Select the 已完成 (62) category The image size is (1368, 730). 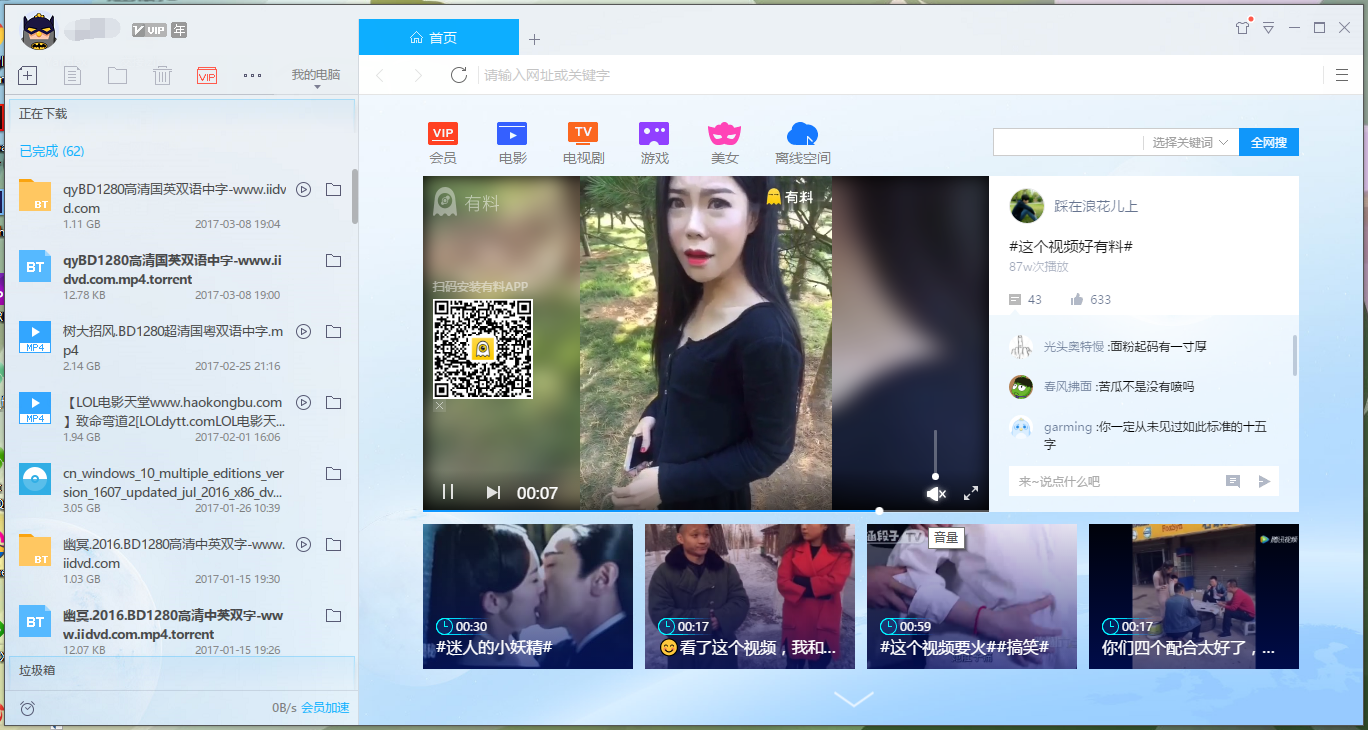(50, 150)
